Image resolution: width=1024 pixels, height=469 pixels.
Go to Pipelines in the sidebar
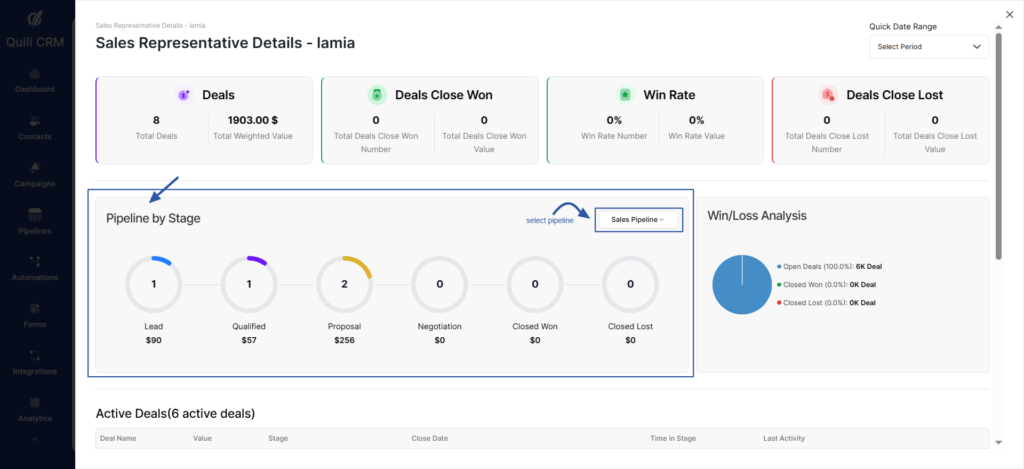tap(35, 214)
